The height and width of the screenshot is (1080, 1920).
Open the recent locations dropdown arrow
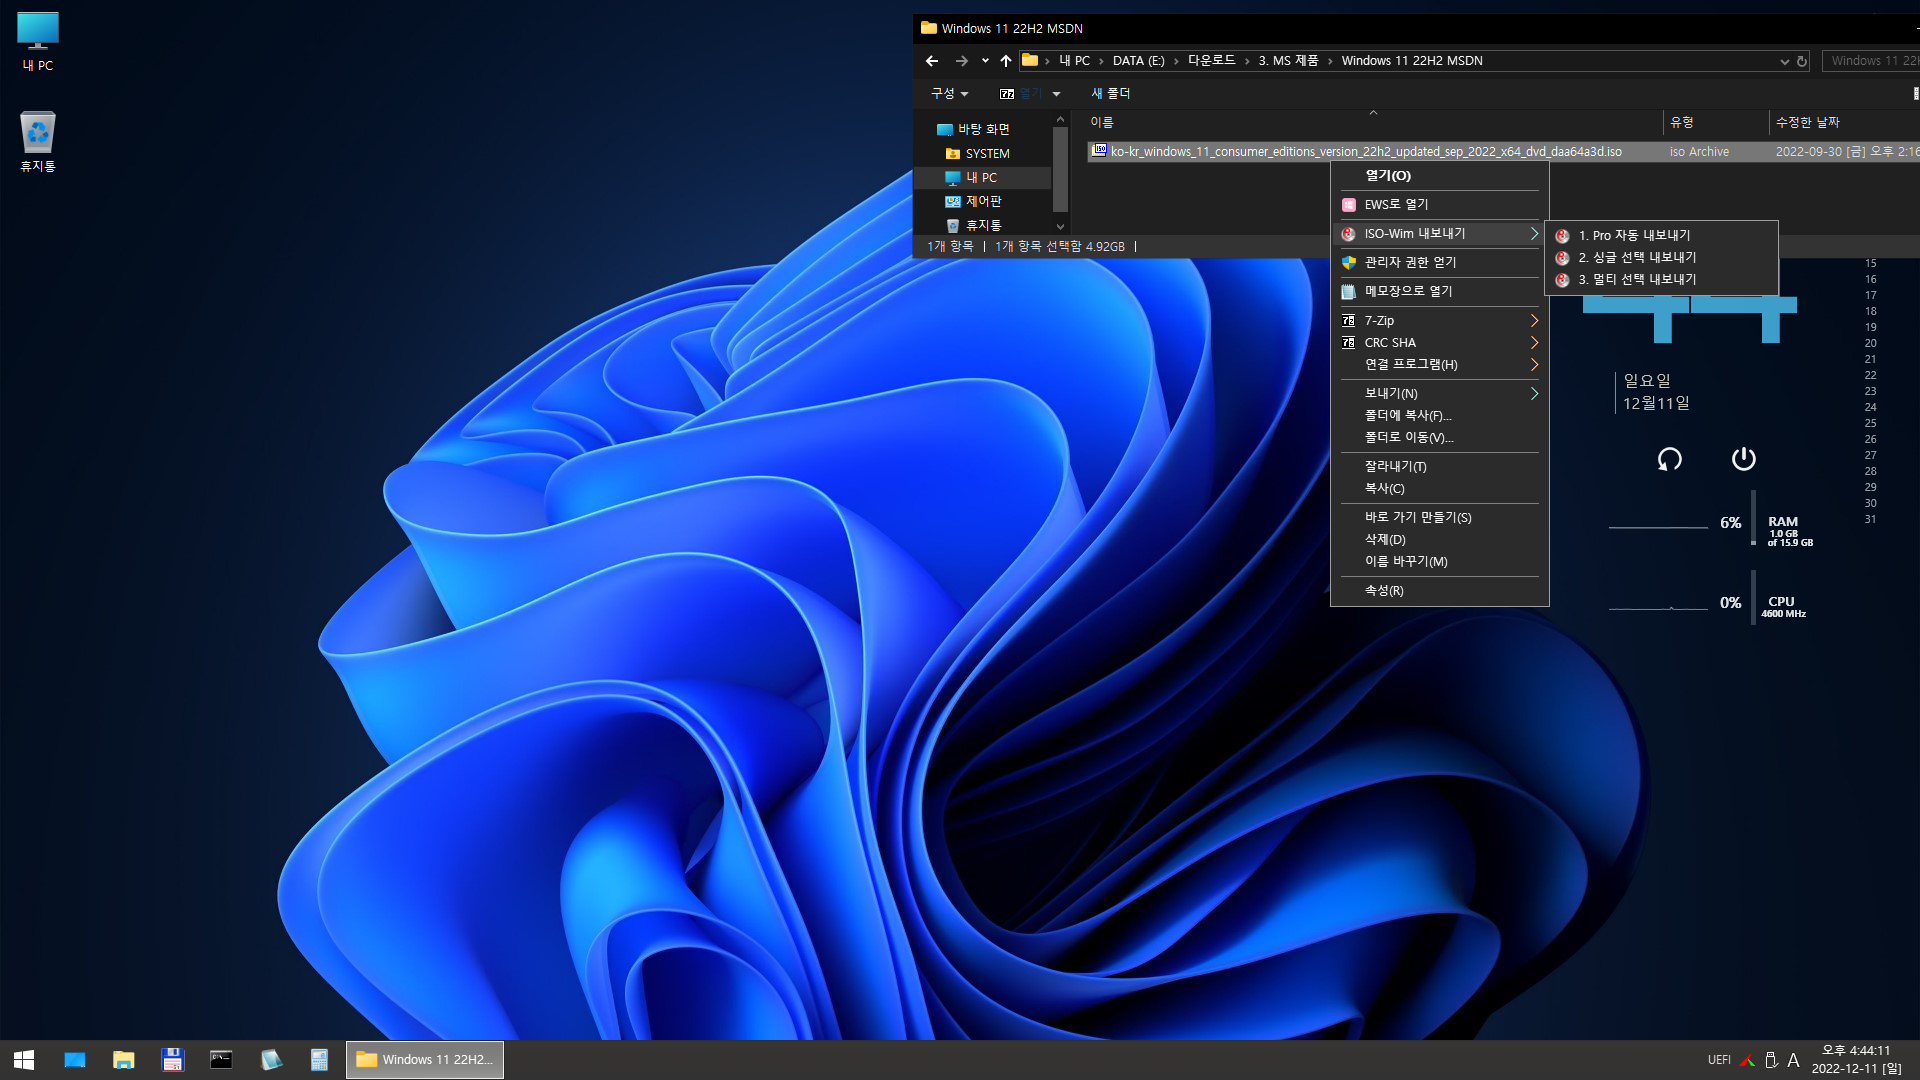[985, 61]
